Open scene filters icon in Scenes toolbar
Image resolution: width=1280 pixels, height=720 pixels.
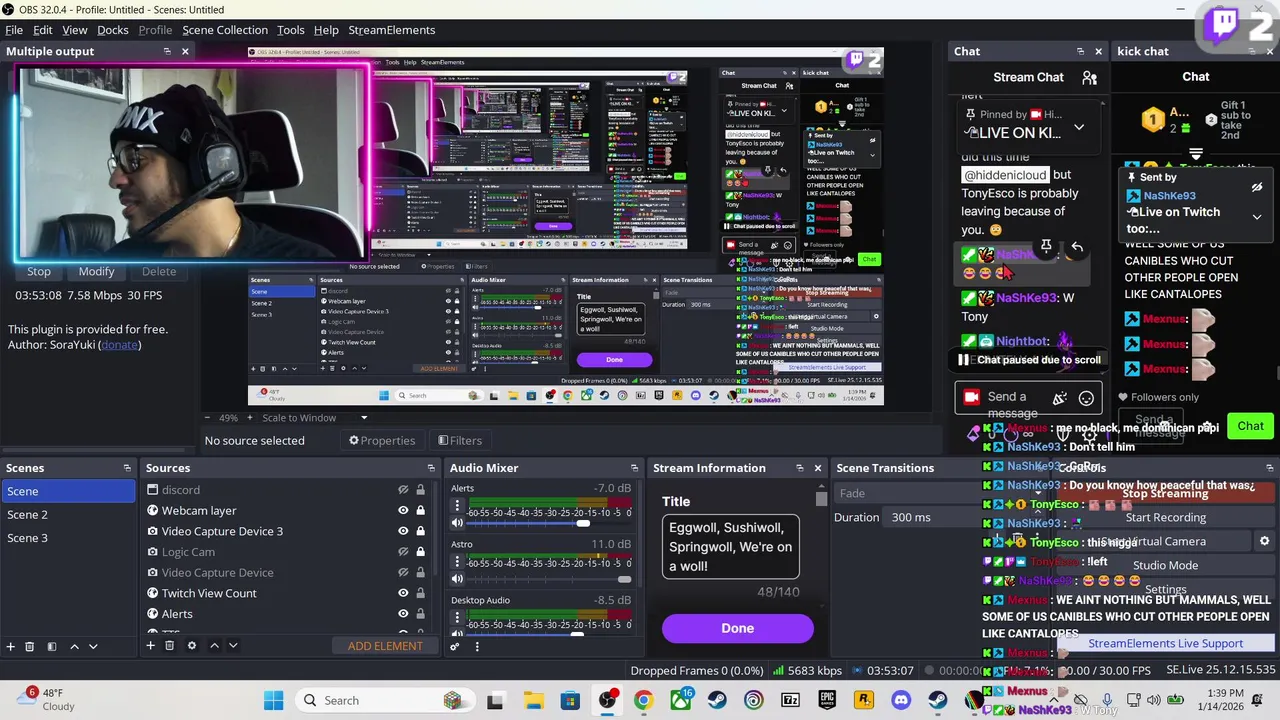pos(51,646)
